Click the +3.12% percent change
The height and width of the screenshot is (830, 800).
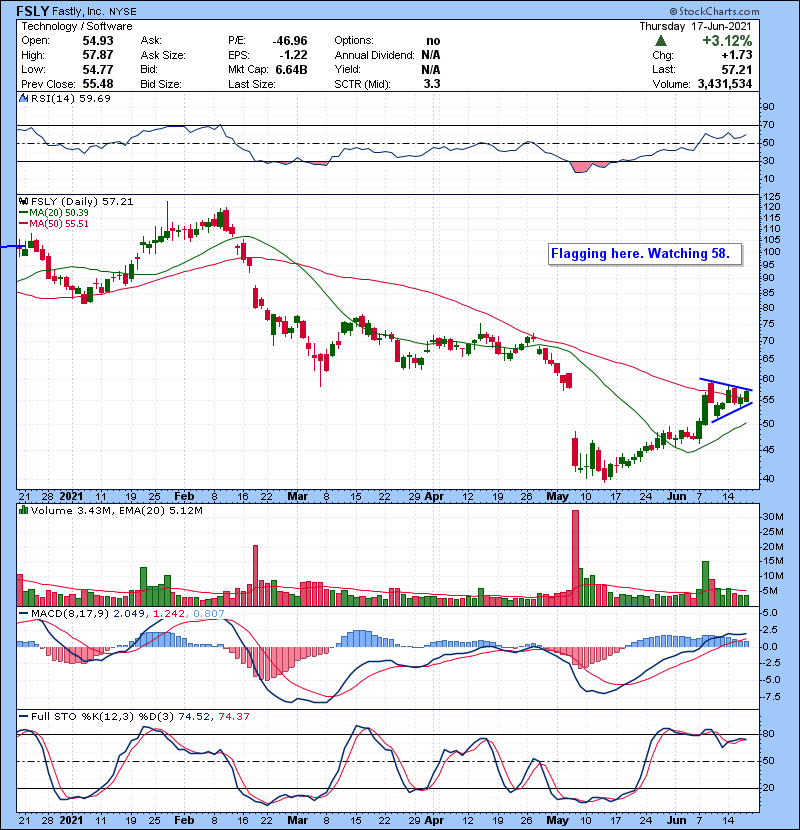[x=727, y=41]
